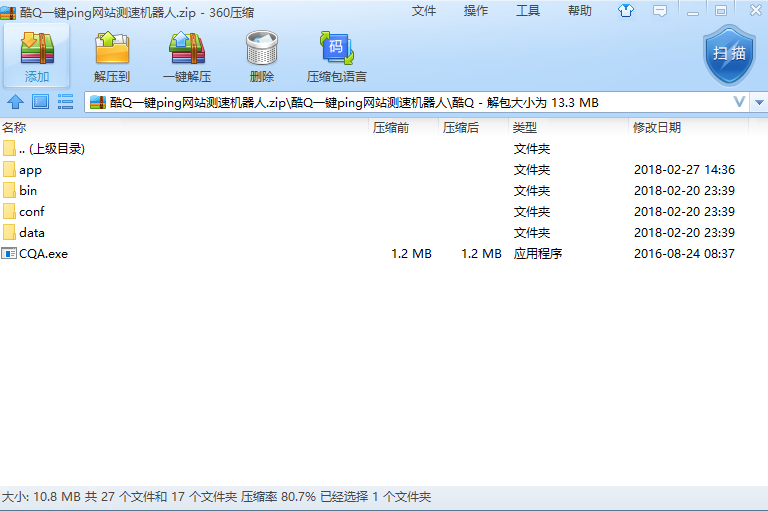Switch to large icon view mode

coord(40,102)
